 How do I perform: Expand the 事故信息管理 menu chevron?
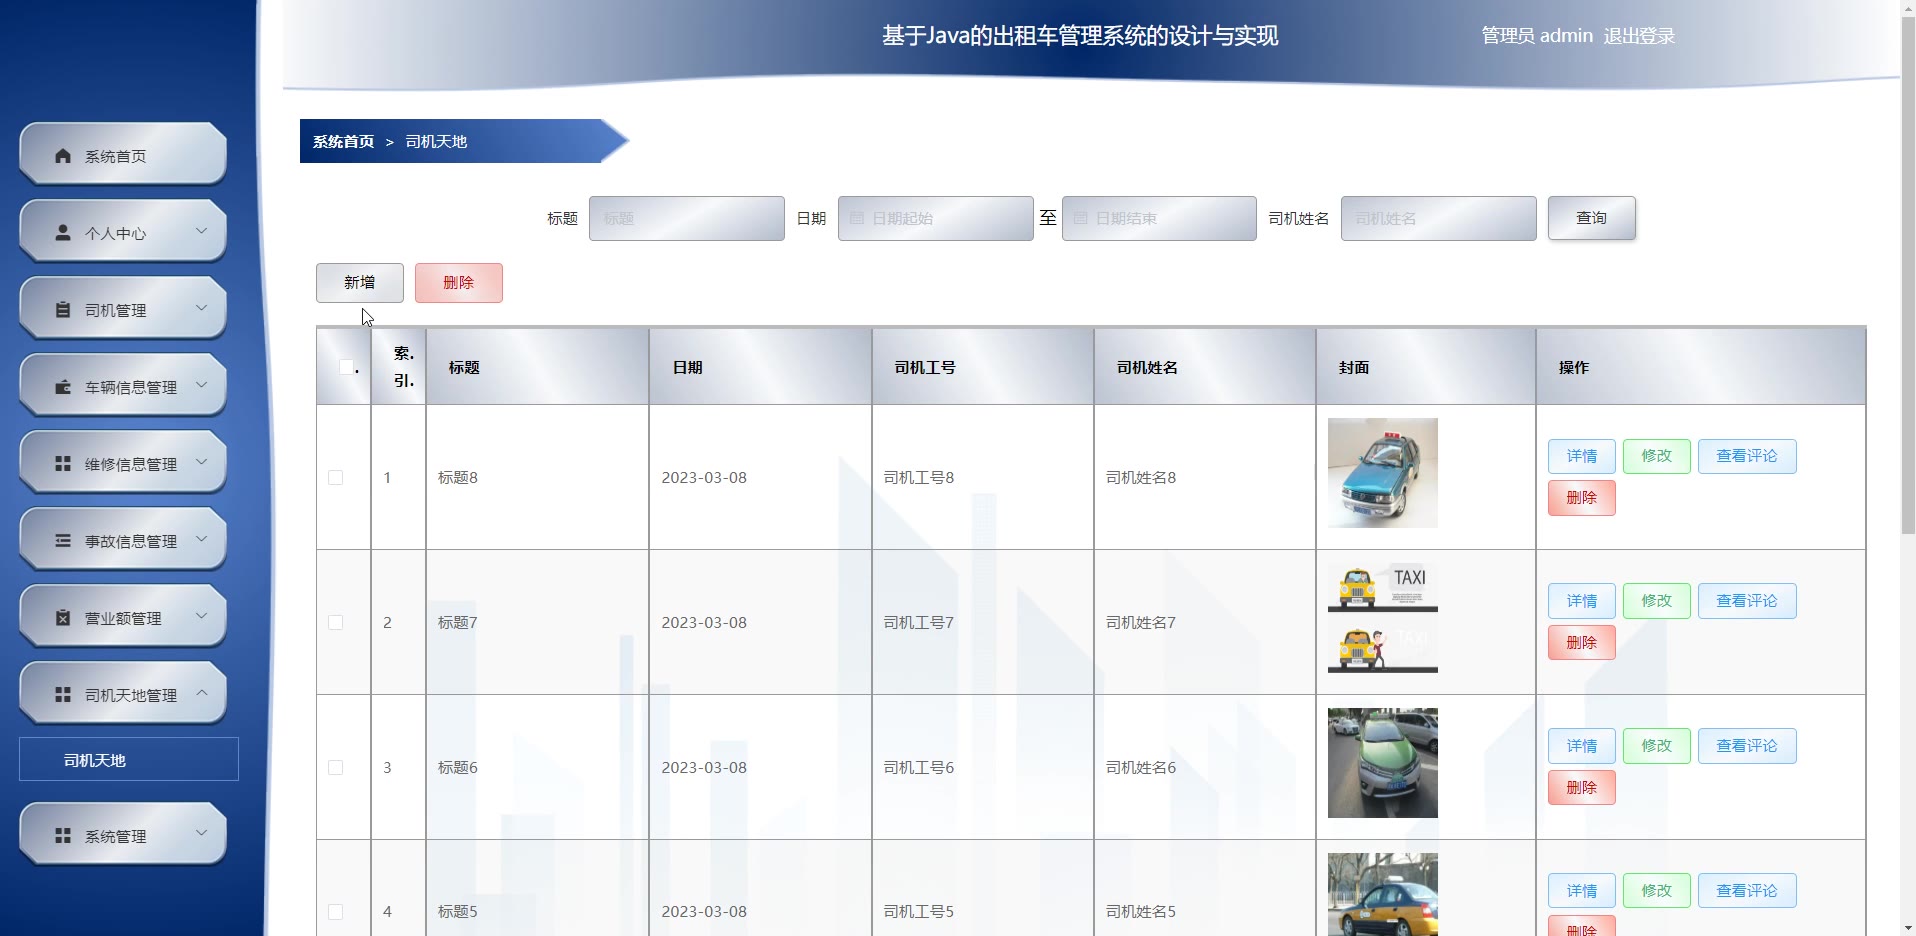click(202, 539)
